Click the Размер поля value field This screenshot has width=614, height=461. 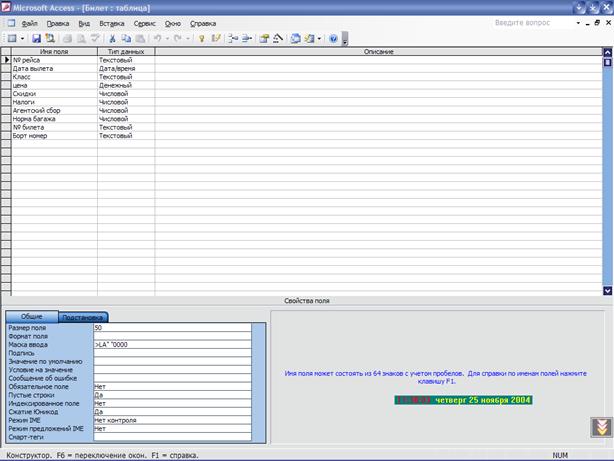click(x=177, y=328)
